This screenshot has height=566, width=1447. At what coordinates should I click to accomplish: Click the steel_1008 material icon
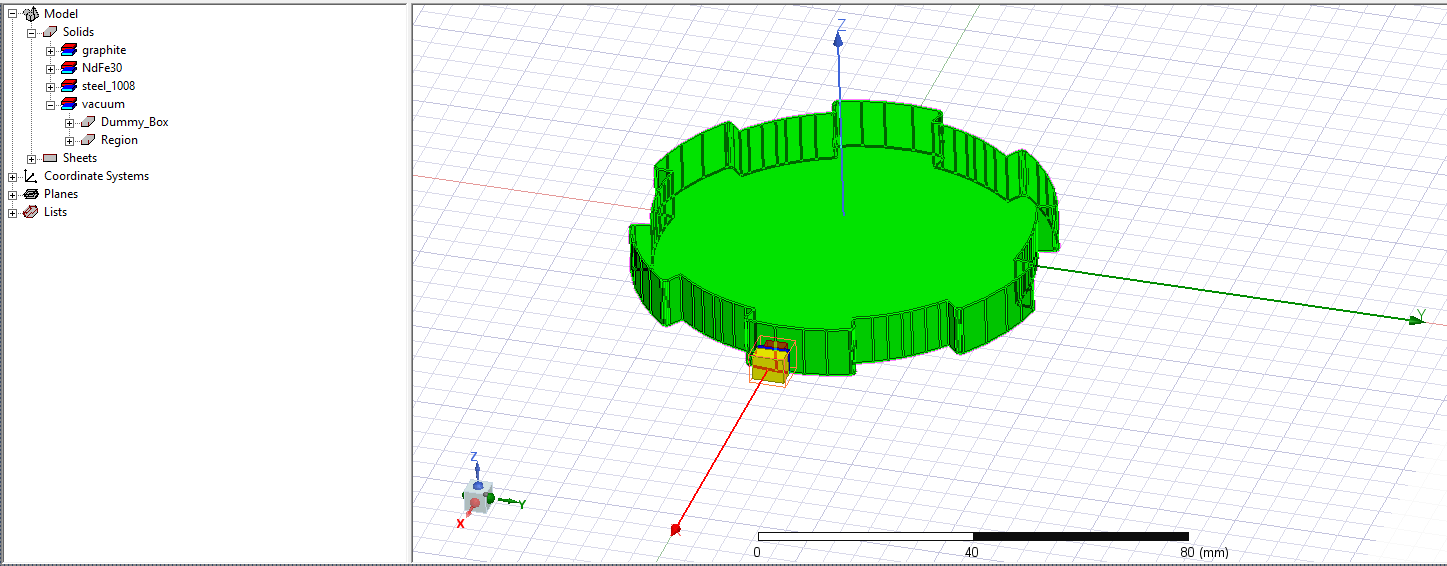tap(69, 86)
